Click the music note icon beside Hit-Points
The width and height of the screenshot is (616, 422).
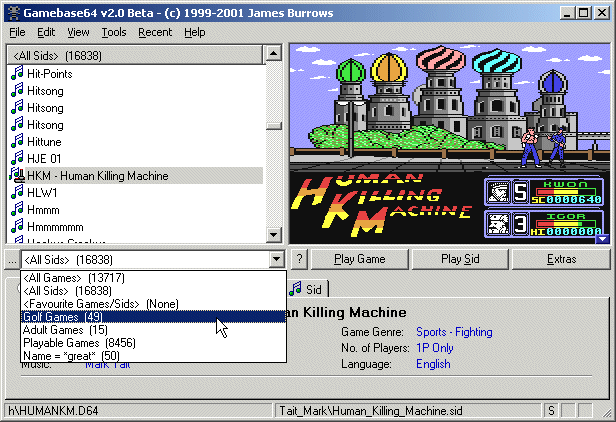coord(17,73)
